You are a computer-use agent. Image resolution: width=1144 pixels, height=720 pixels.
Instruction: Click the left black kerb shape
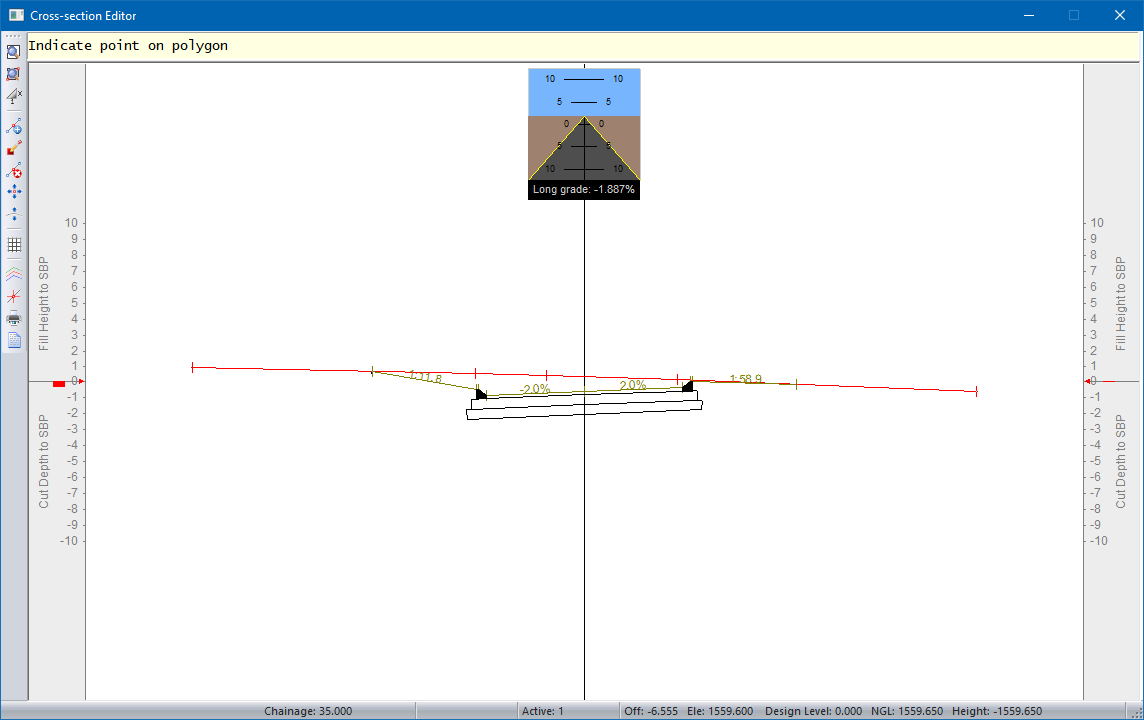click(481, 394)
